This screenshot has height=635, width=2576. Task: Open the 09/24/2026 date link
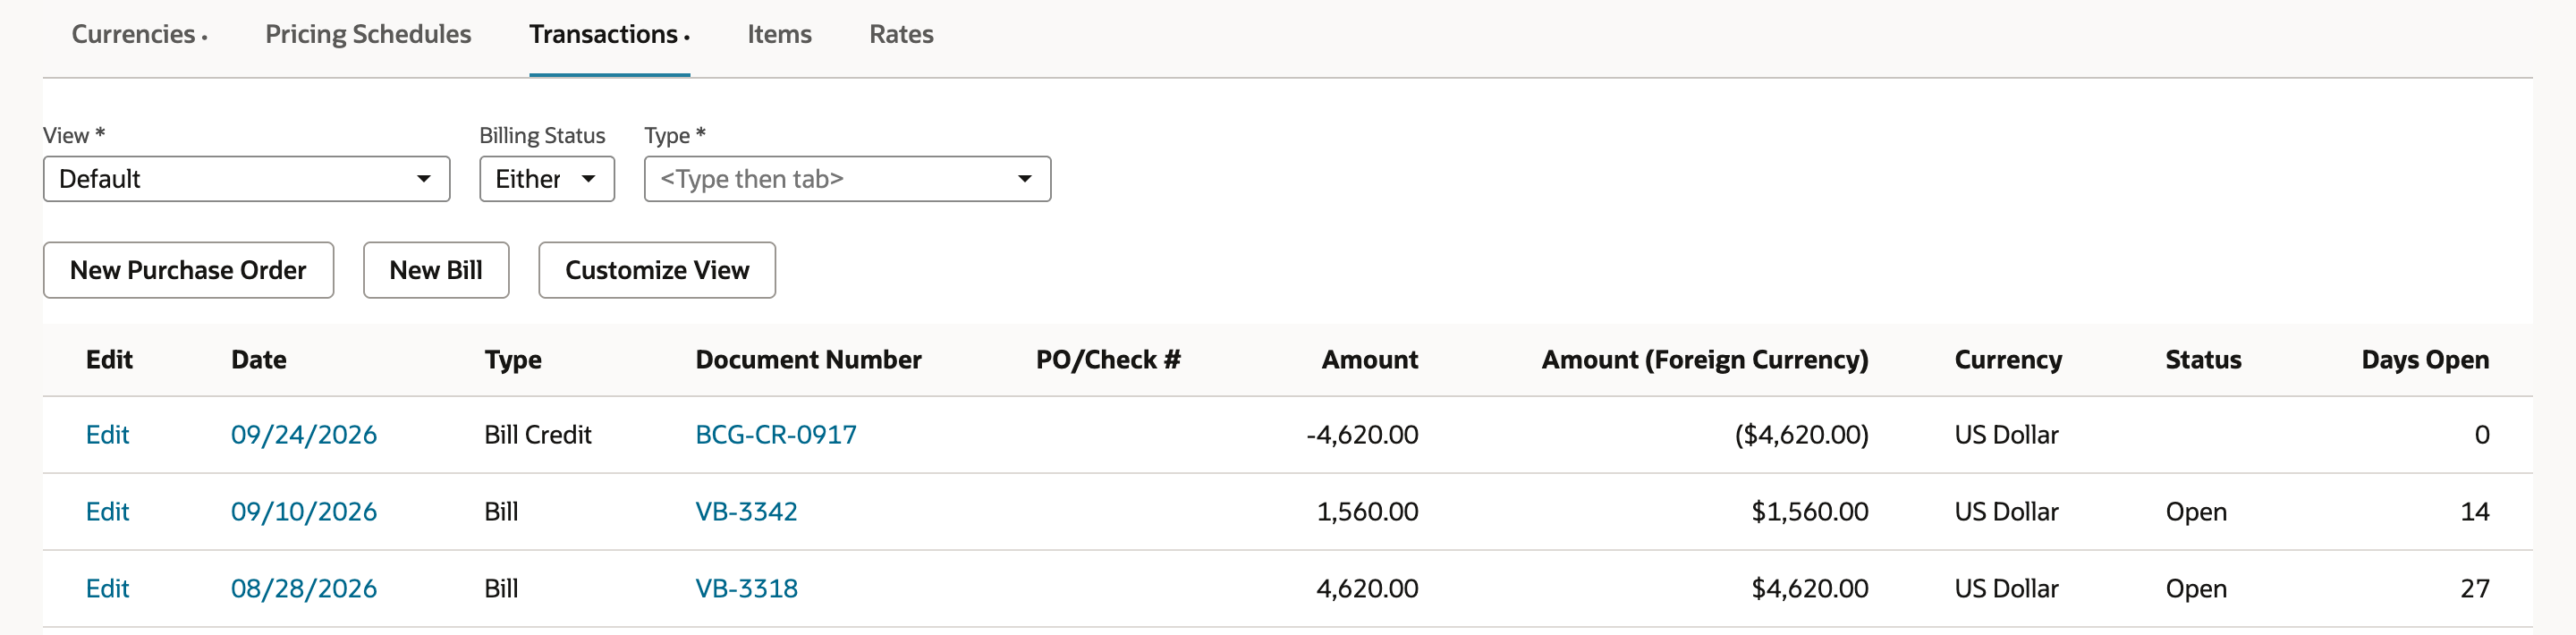tap(304, 435)
